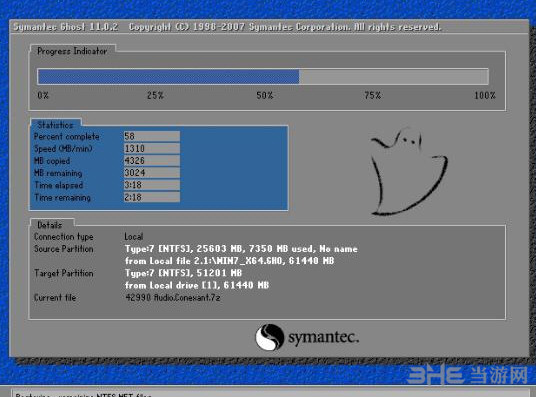The width and height of the screenshot is (536, 397).
Task: Click the MB remaining field showing 3024
Action: point(151,173)
